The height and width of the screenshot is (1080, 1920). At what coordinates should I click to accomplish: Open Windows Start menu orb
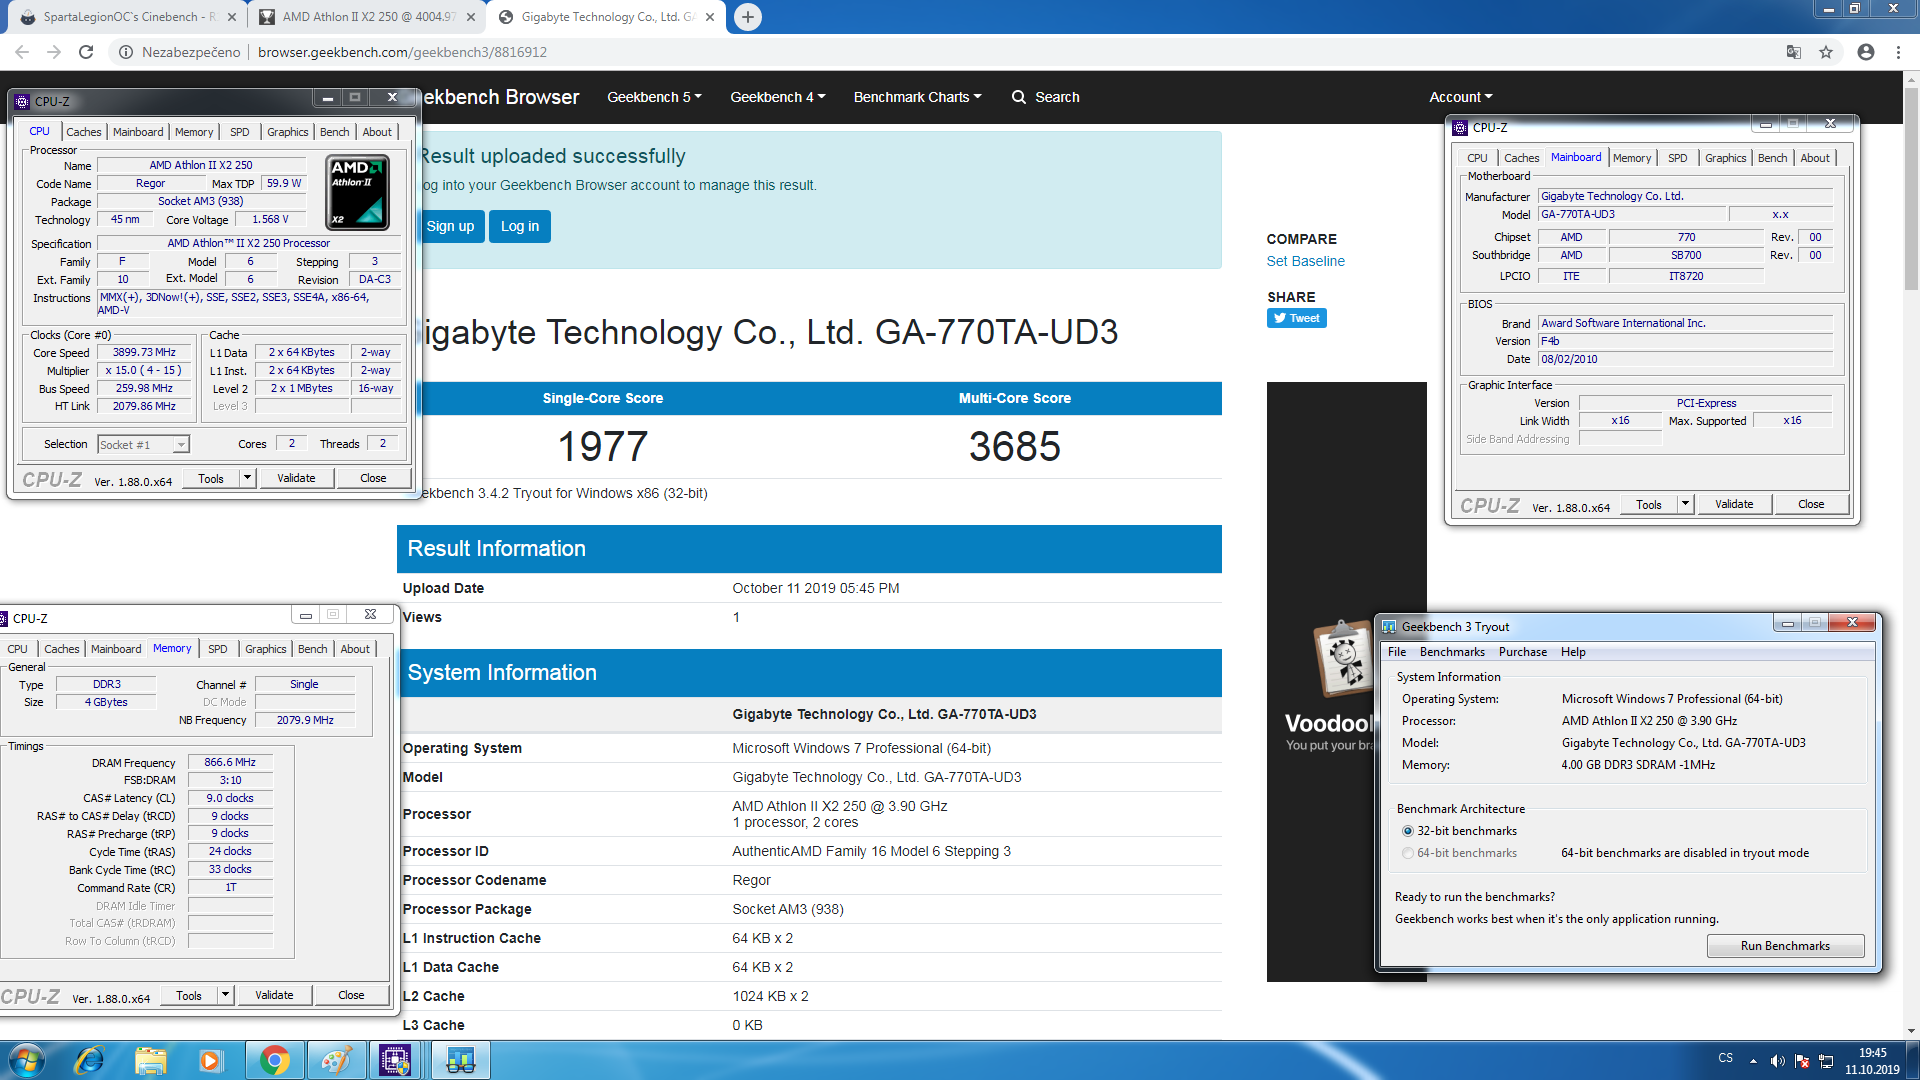(27, 1060)
